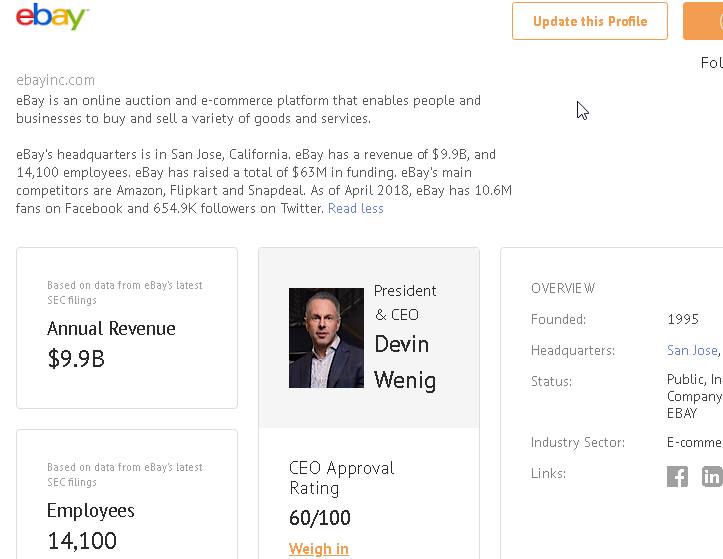Collapse the description with "Read less"
723x559 pixels.
tap(355, 209)
